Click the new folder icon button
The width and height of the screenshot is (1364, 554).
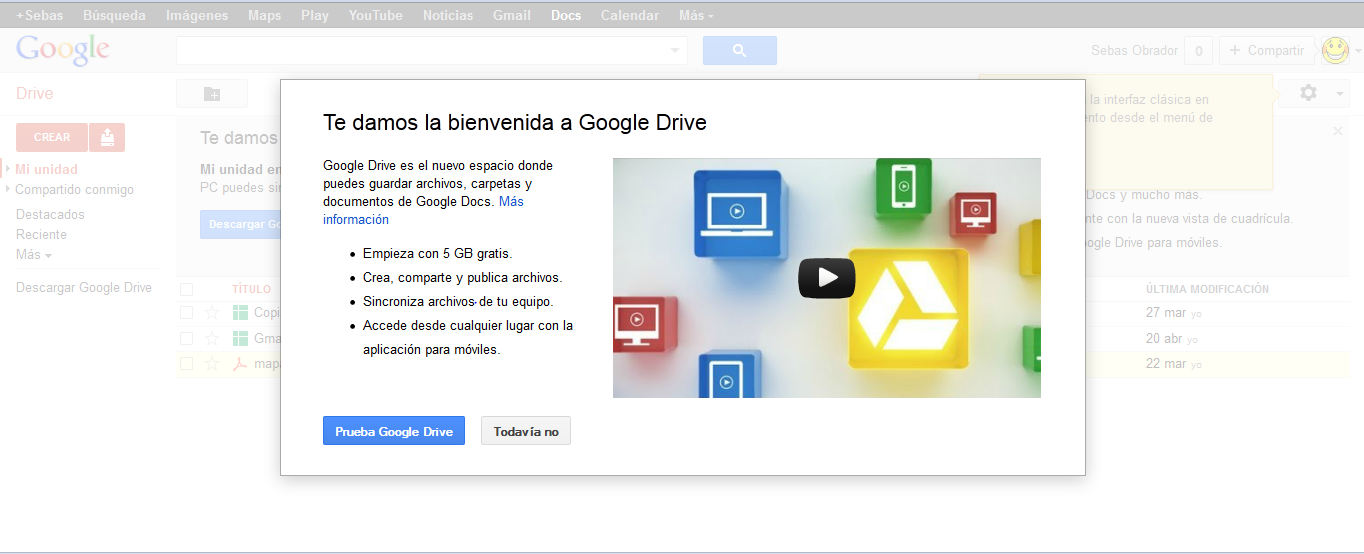[212, 93]
